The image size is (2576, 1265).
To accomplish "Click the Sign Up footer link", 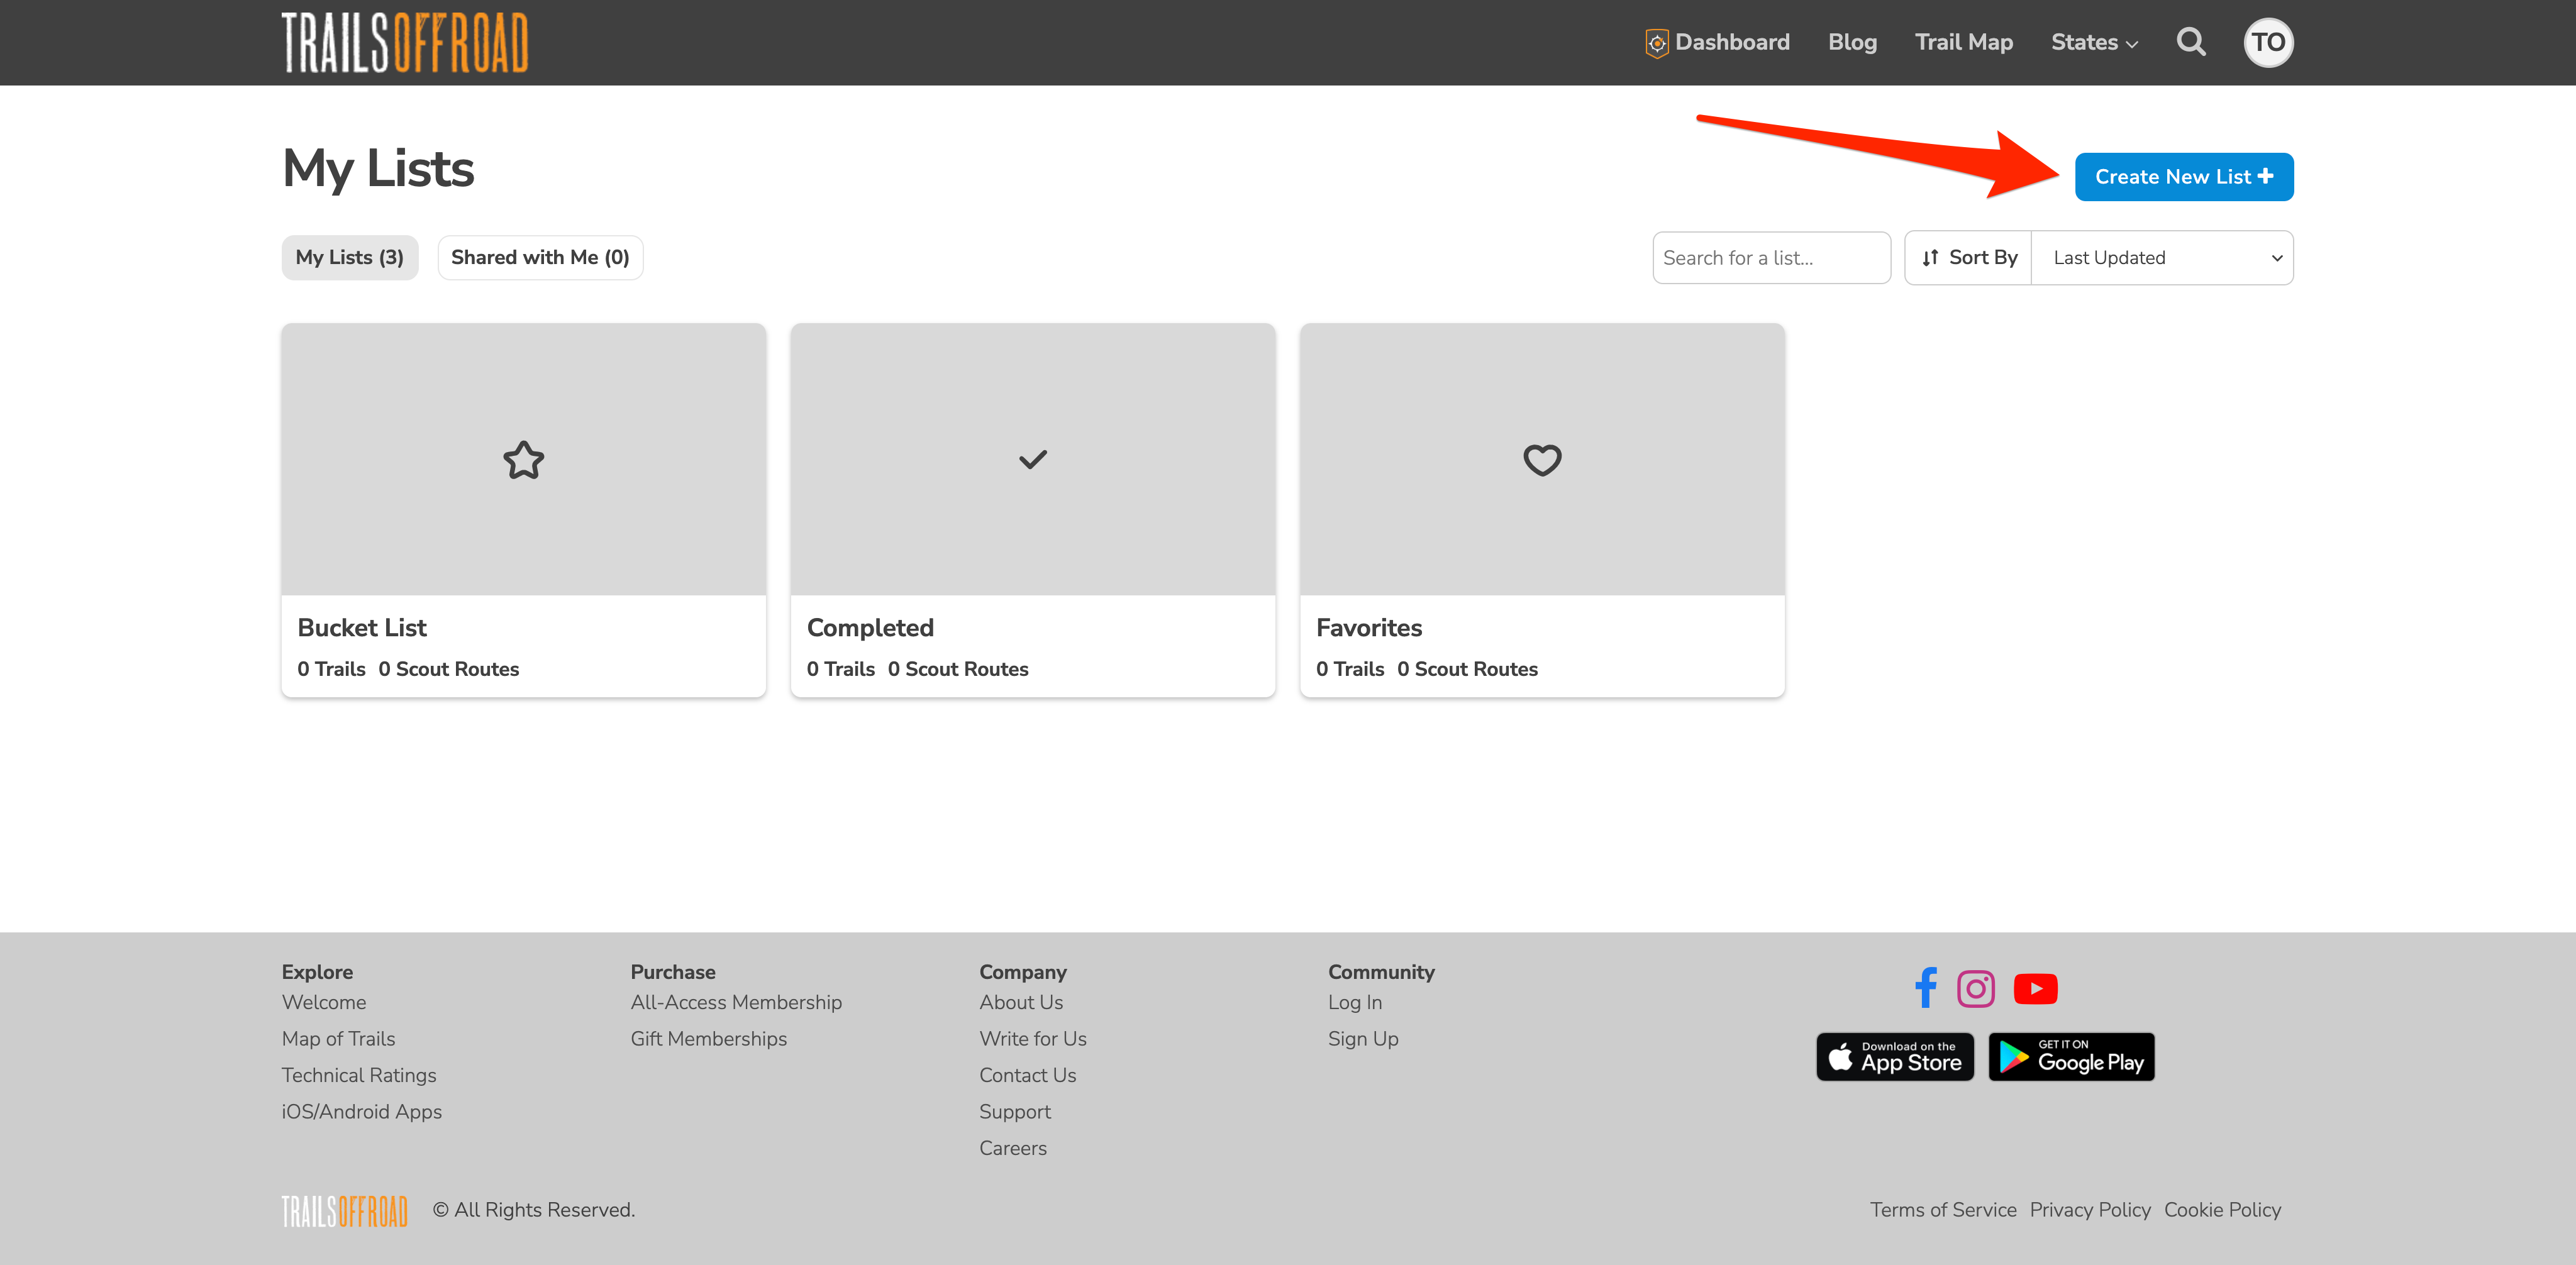I will click(x=1363, y=1039).
